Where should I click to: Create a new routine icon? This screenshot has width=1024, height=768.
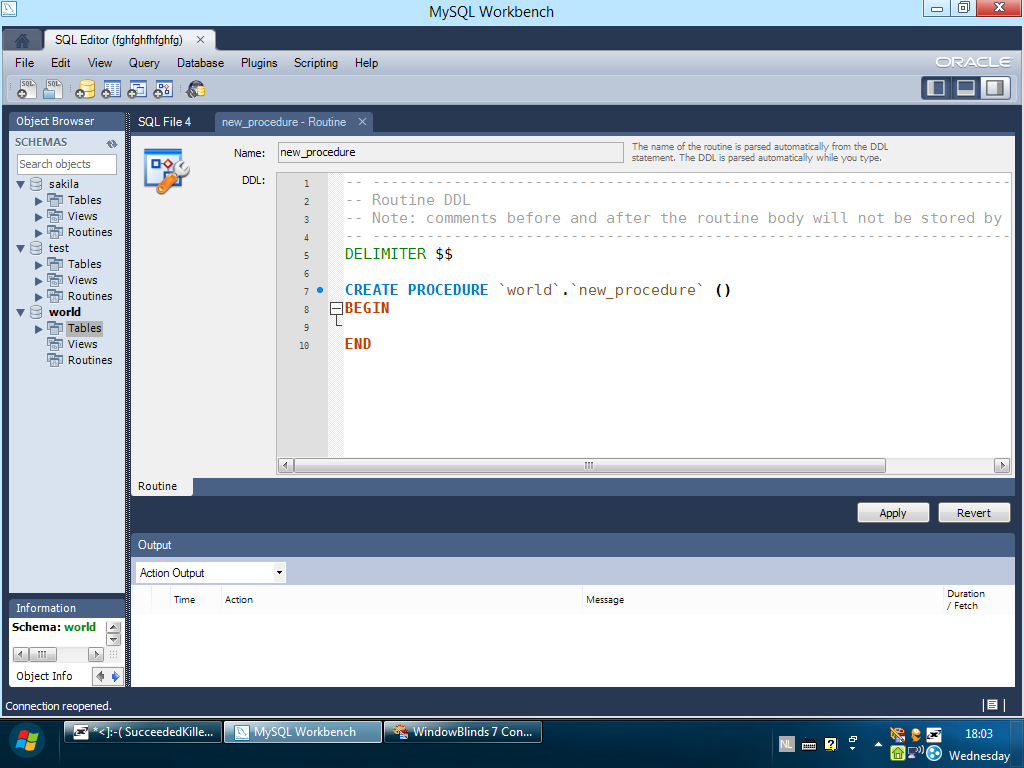pyautogui.click(x=163, y=89)
